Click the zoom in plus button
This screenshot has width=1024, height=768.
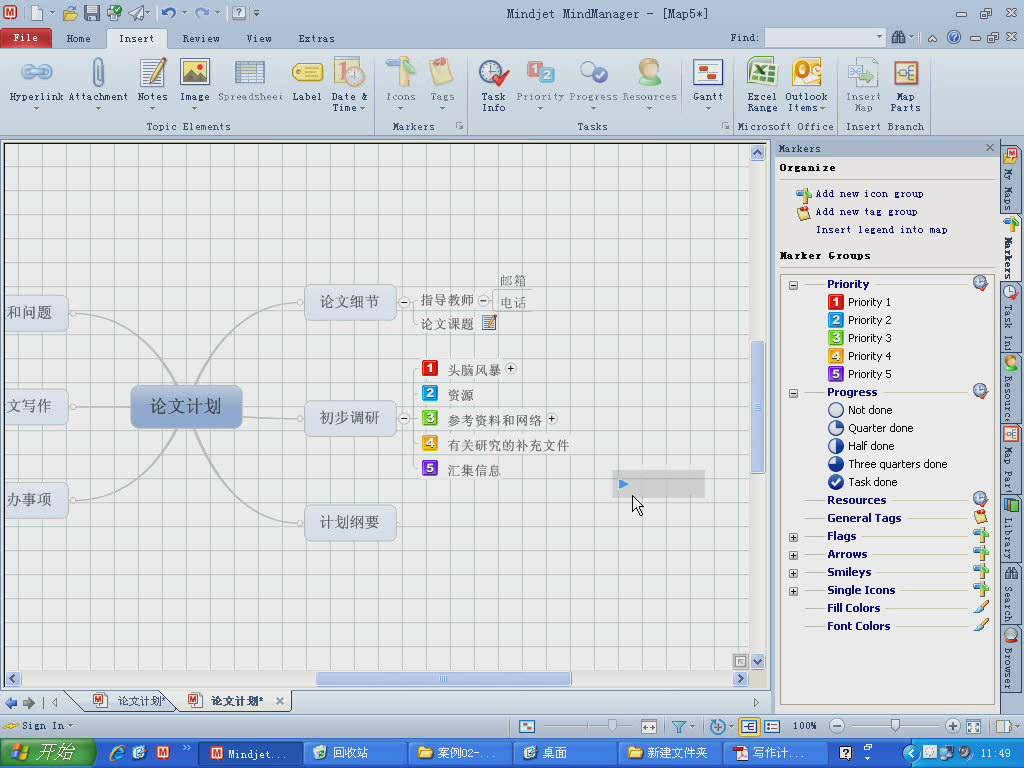[952, 726]
